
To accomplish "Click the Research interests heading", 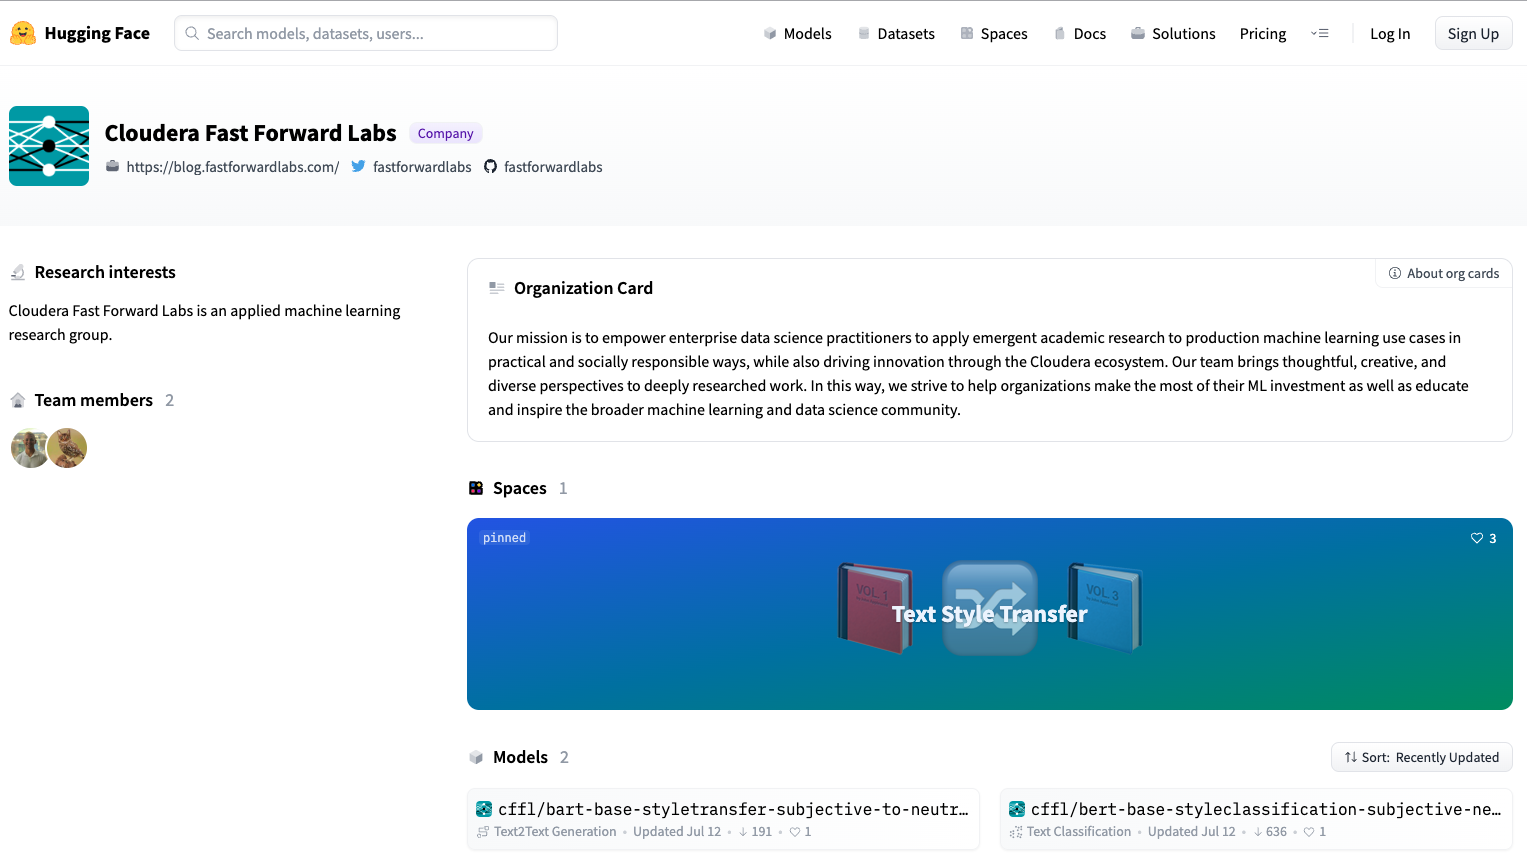I will [x=105, y=272].
